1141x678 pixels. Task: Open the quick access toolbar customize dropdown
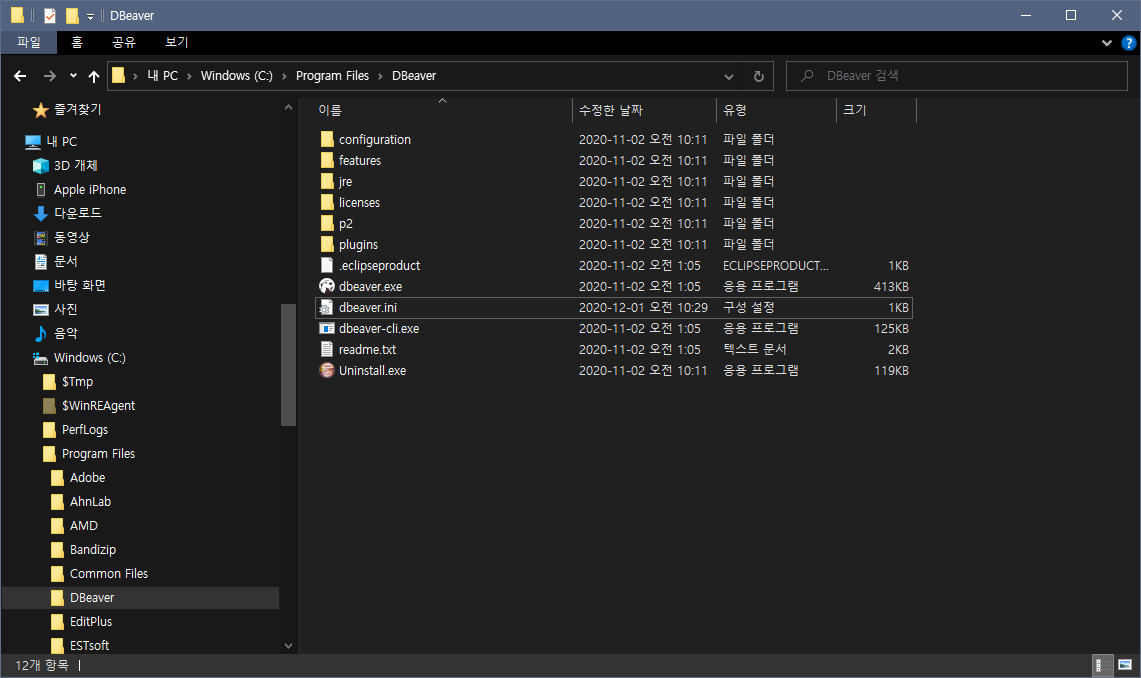pyautogui.click(x=90, y=16)
